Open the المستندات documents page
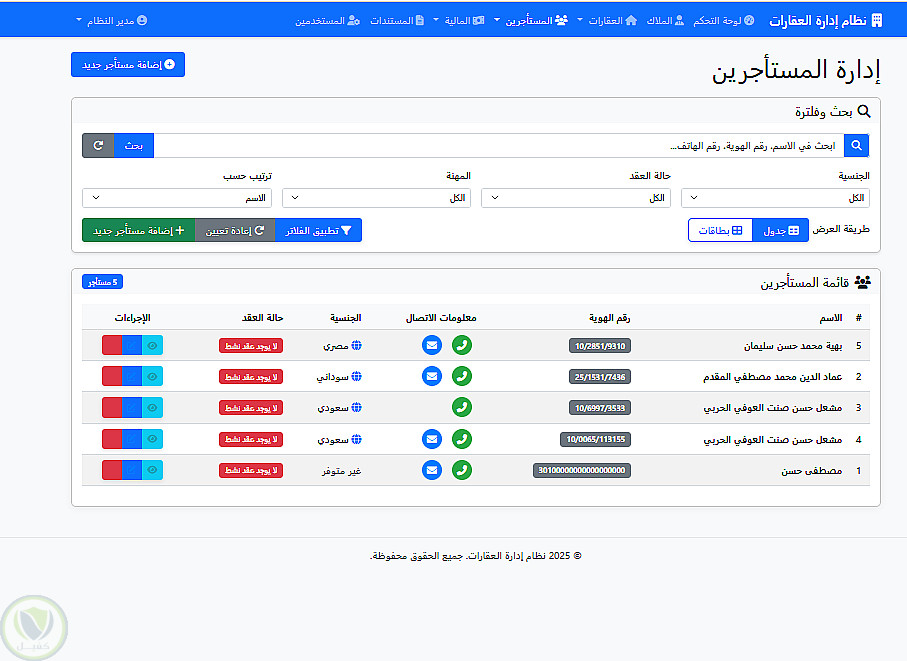907x661 pixels. tap(397, 21)
